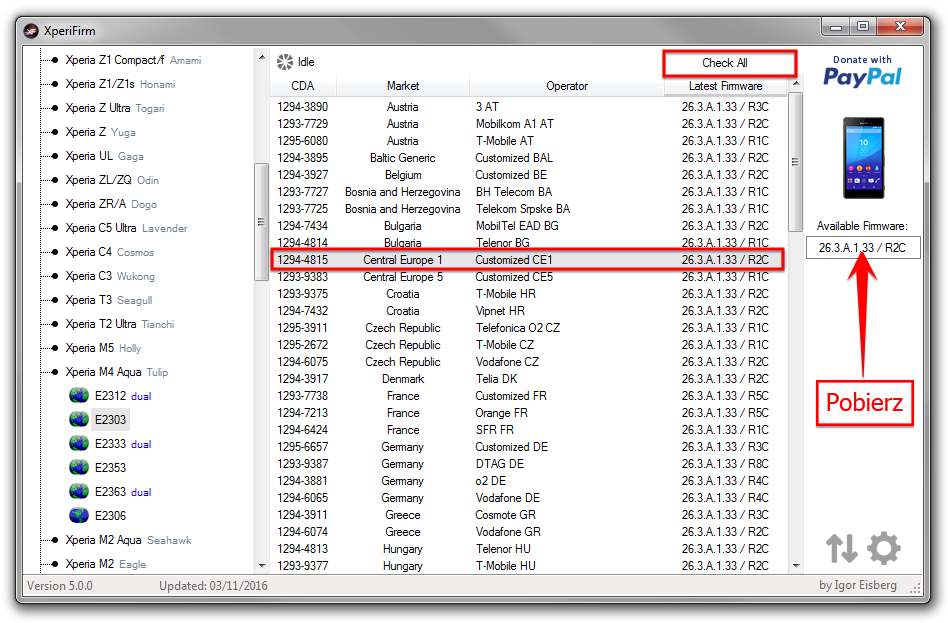Click the globe icon beside E2306

pos(79,515)
